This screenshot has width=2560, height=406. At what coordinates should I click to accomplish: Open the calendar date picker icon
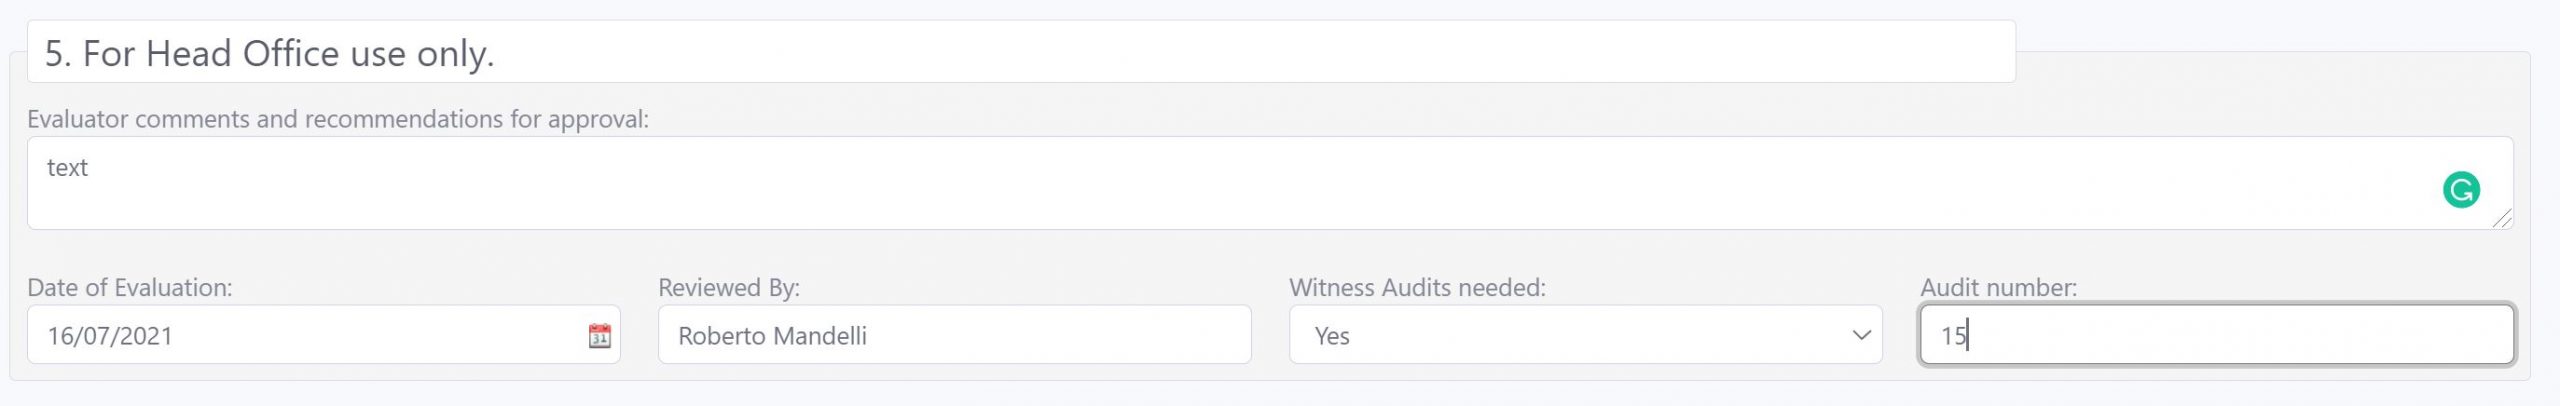pos(599,336)
